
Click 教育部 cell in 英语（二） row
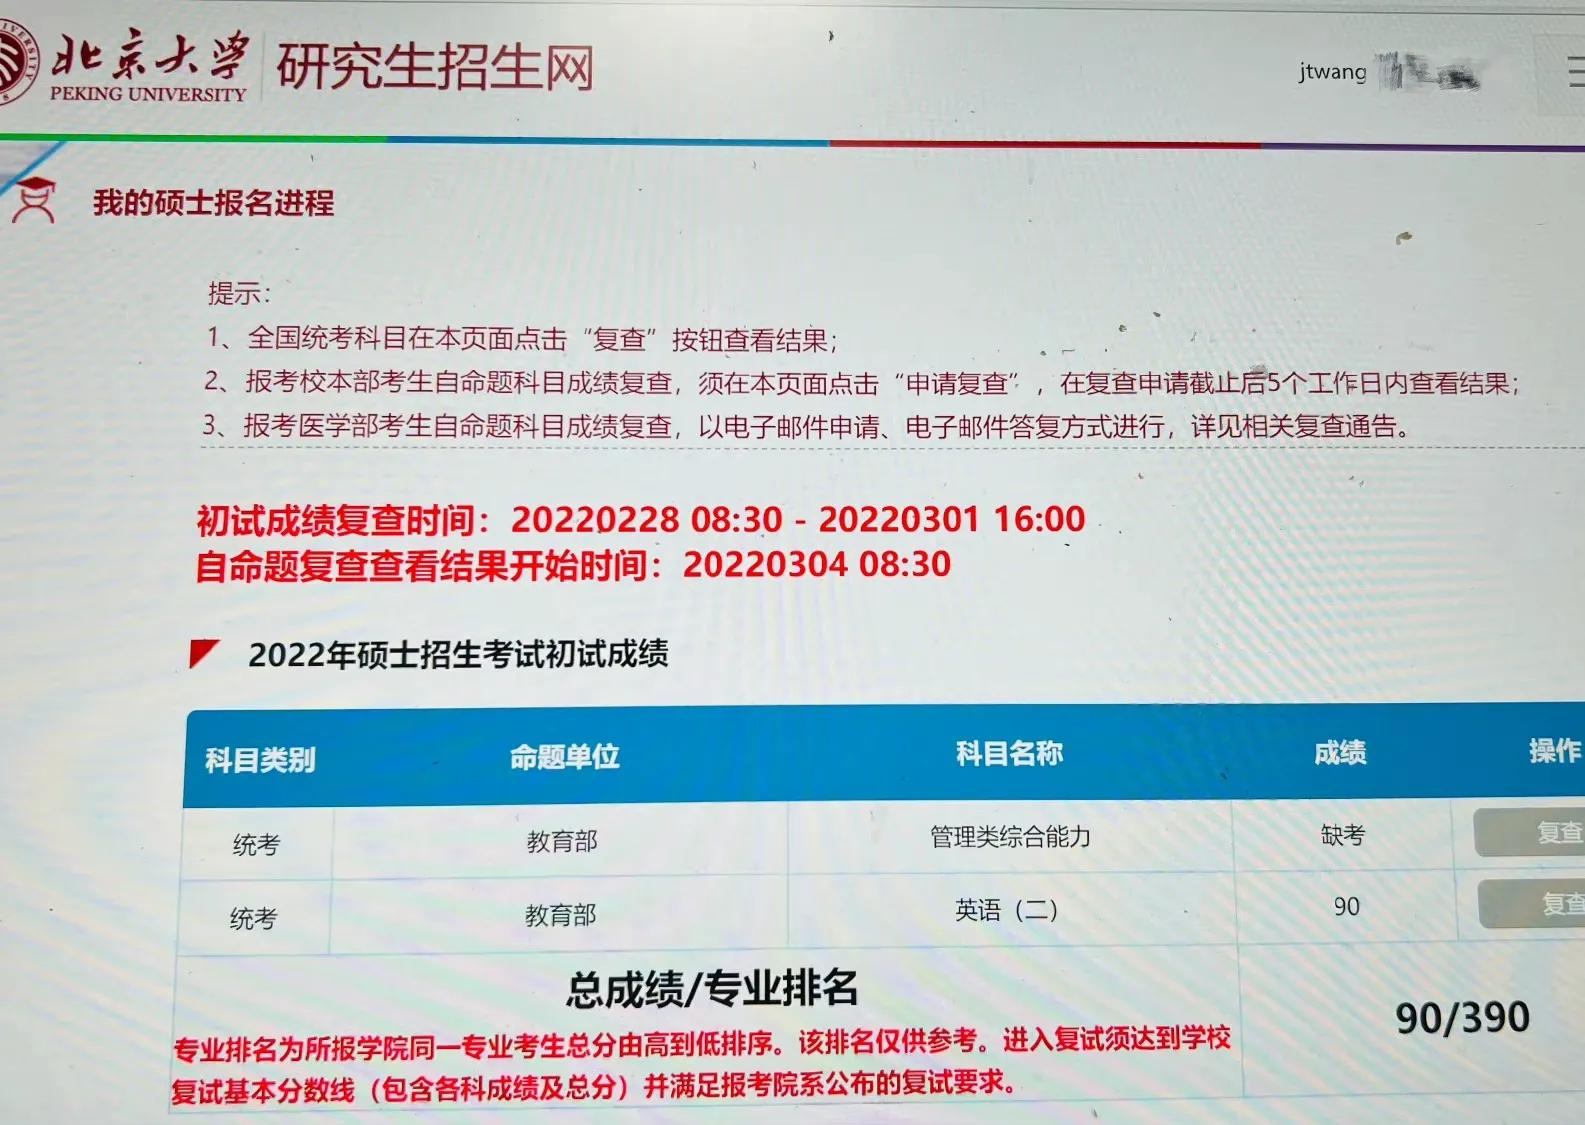560,915
